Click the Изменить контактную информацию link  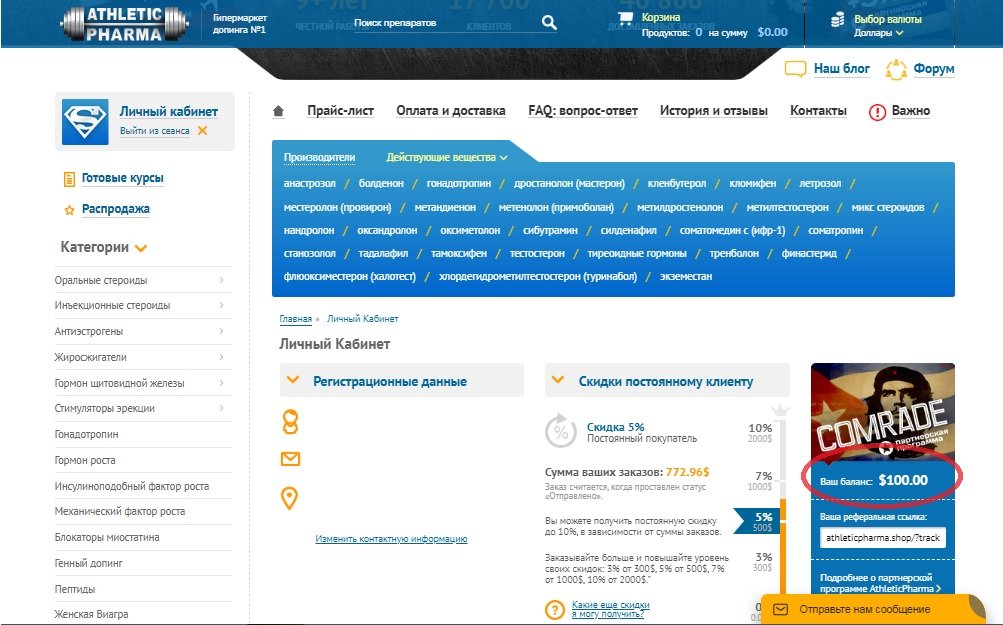391,539
